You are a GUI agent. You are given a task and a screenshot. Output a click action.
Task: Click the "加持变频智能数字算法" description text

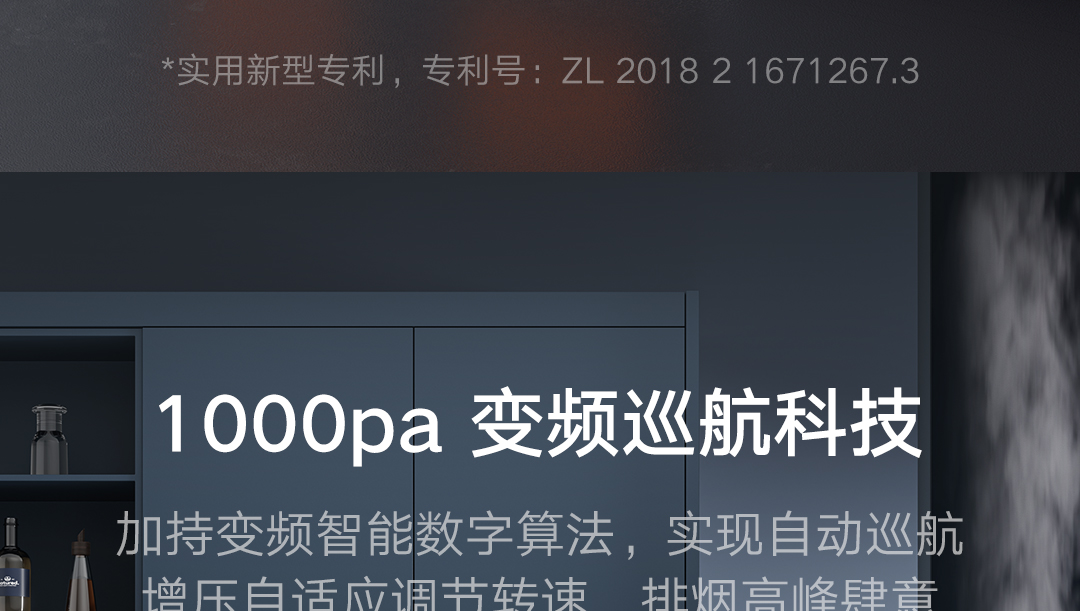(364, 534)
